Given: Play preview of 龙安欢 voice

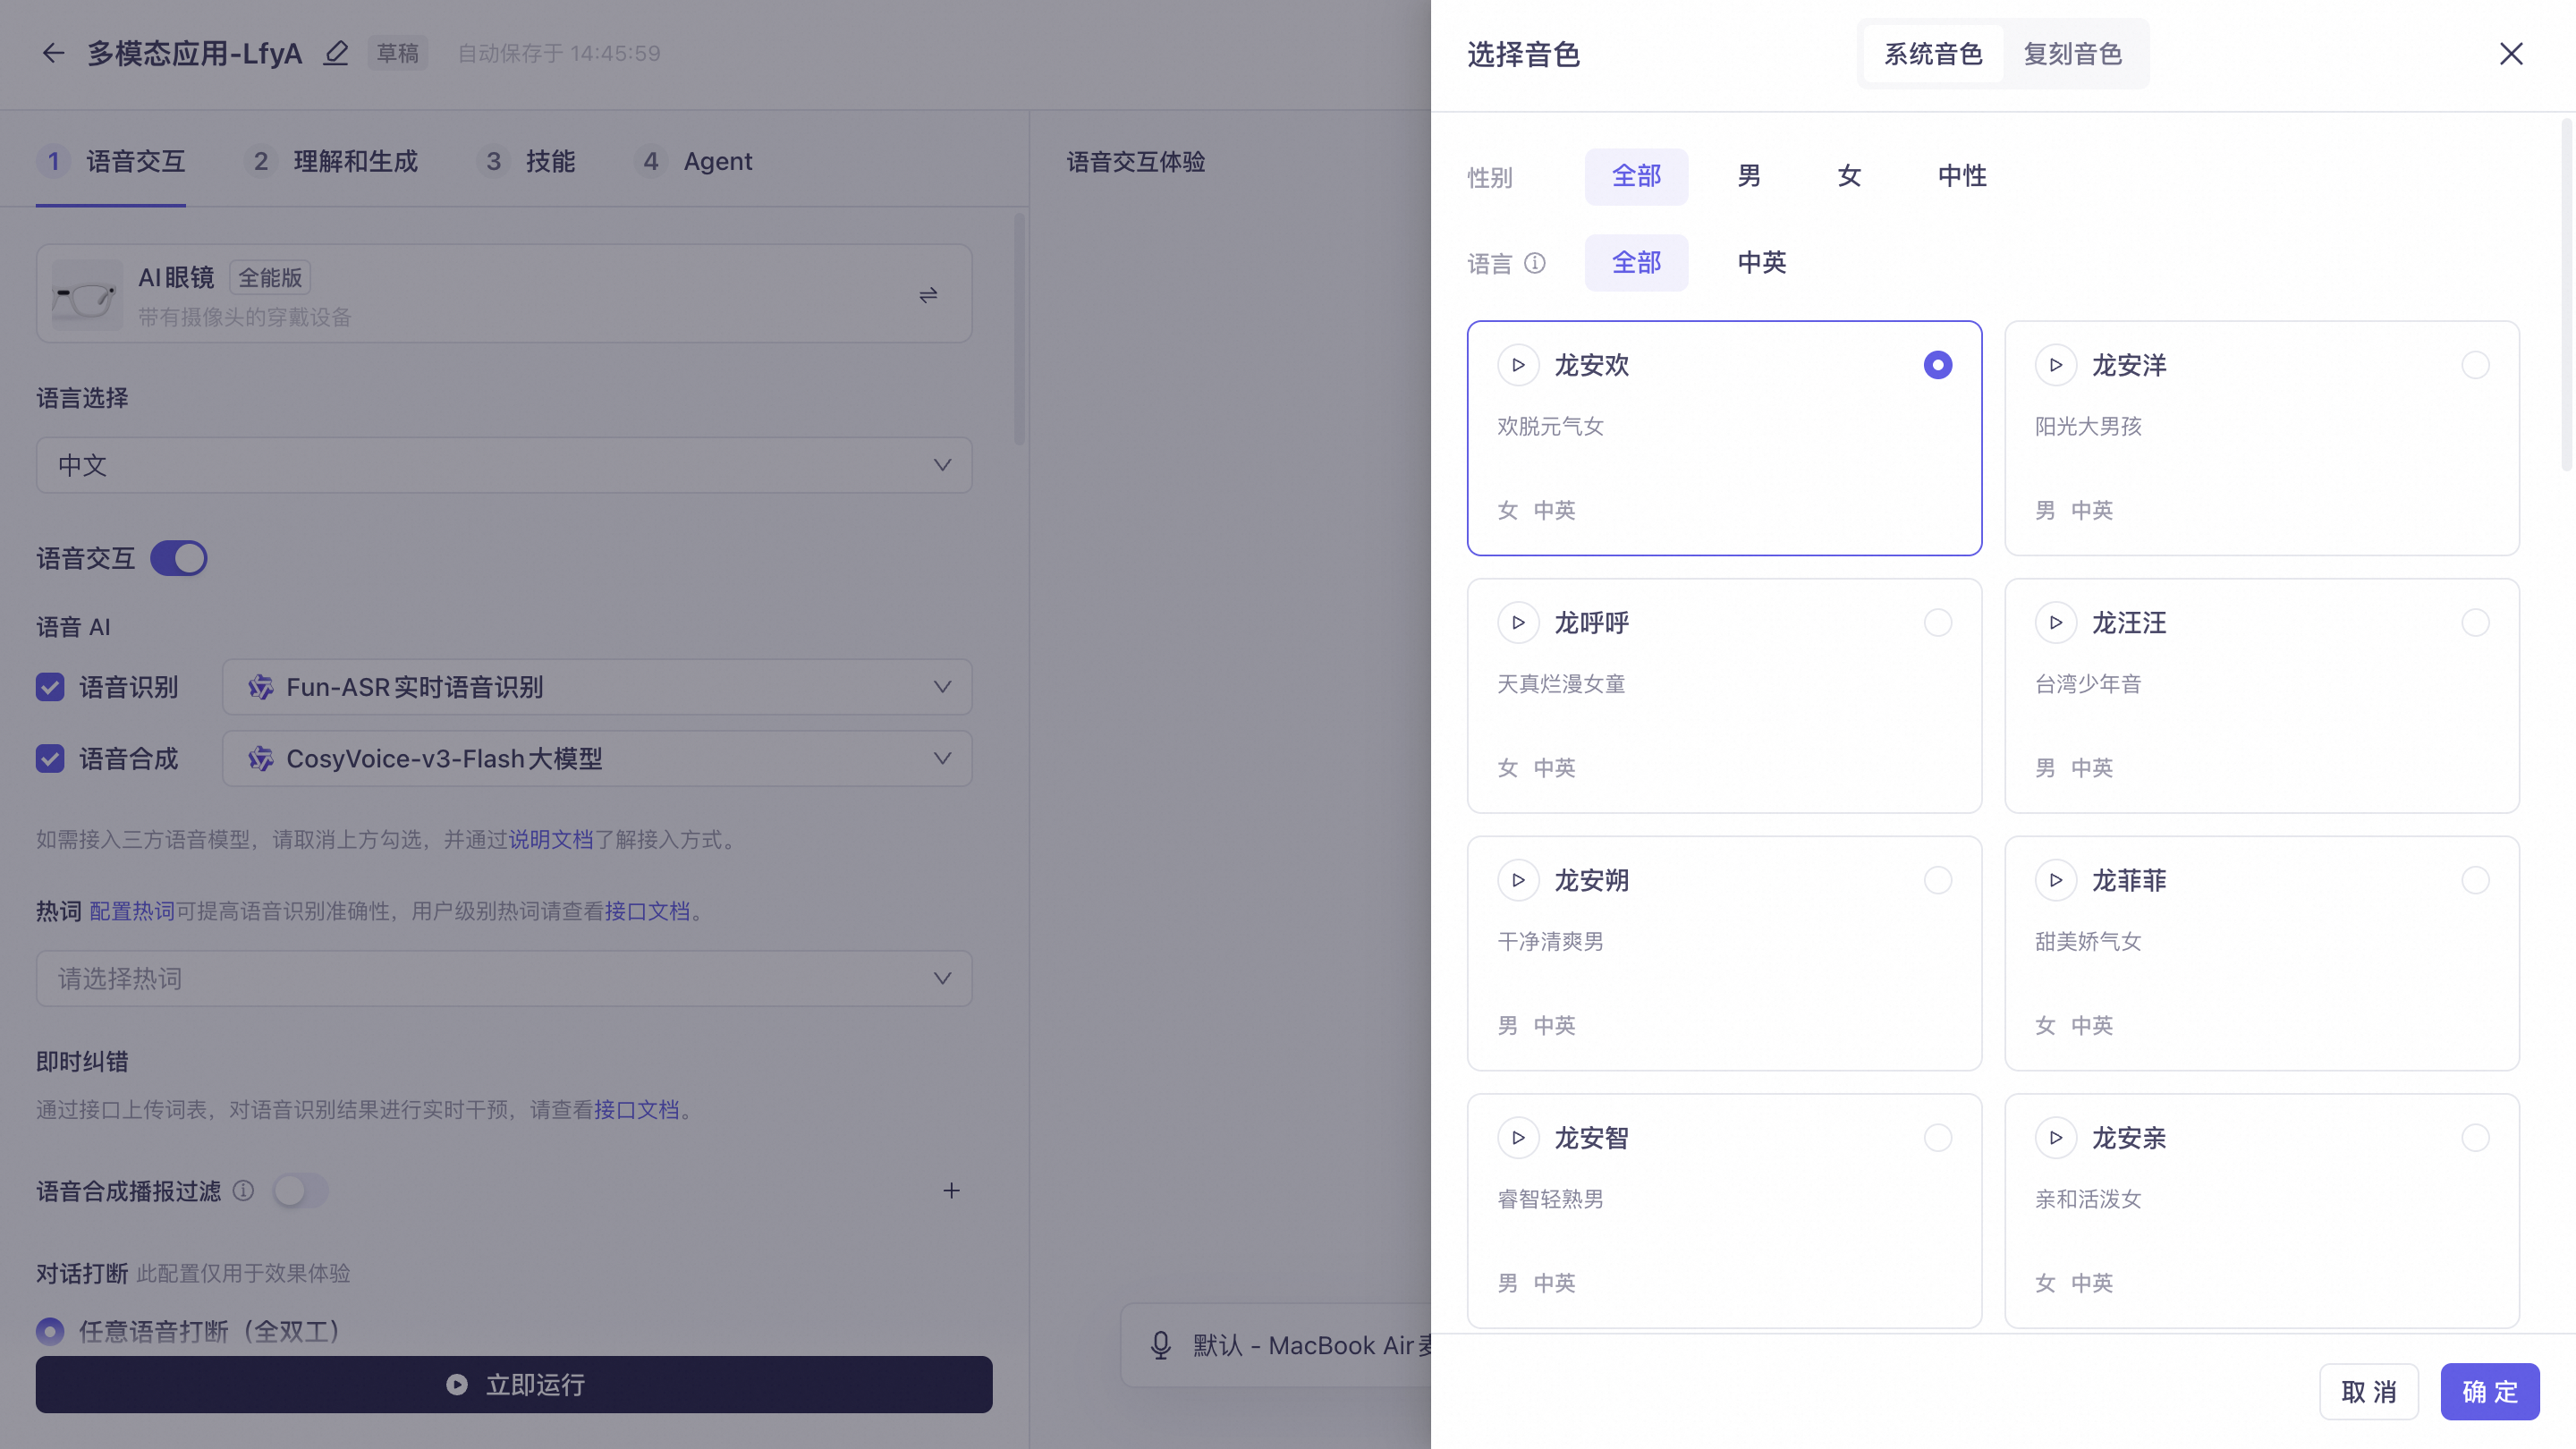Looking at the screenshot, I should (x=1518, y=365).
